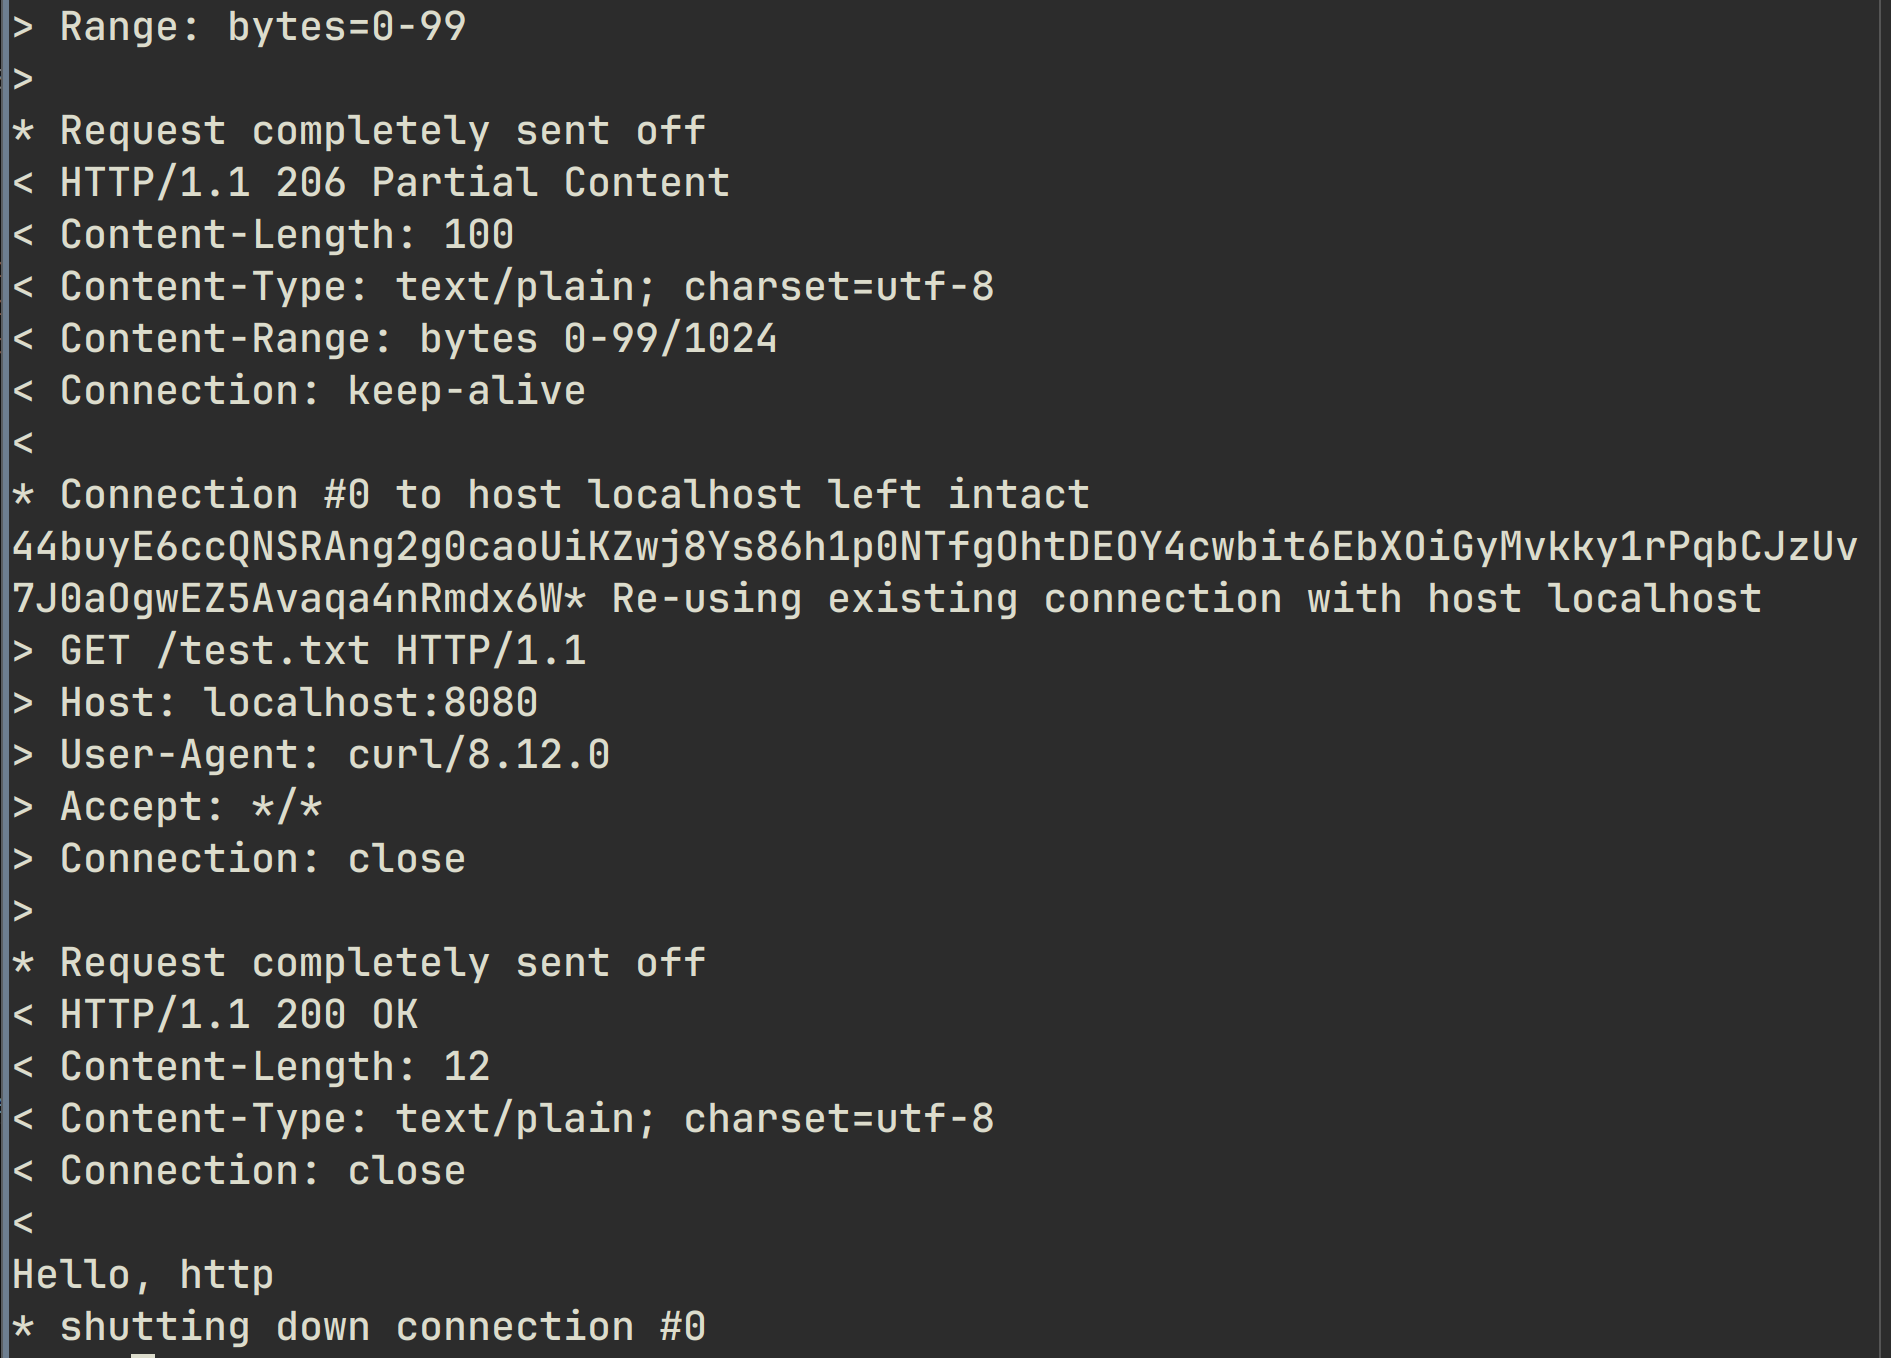Click the "Accept: */*" request header line
The height and width of the screenshot is (1358, 1891).
tap(190, 807)
